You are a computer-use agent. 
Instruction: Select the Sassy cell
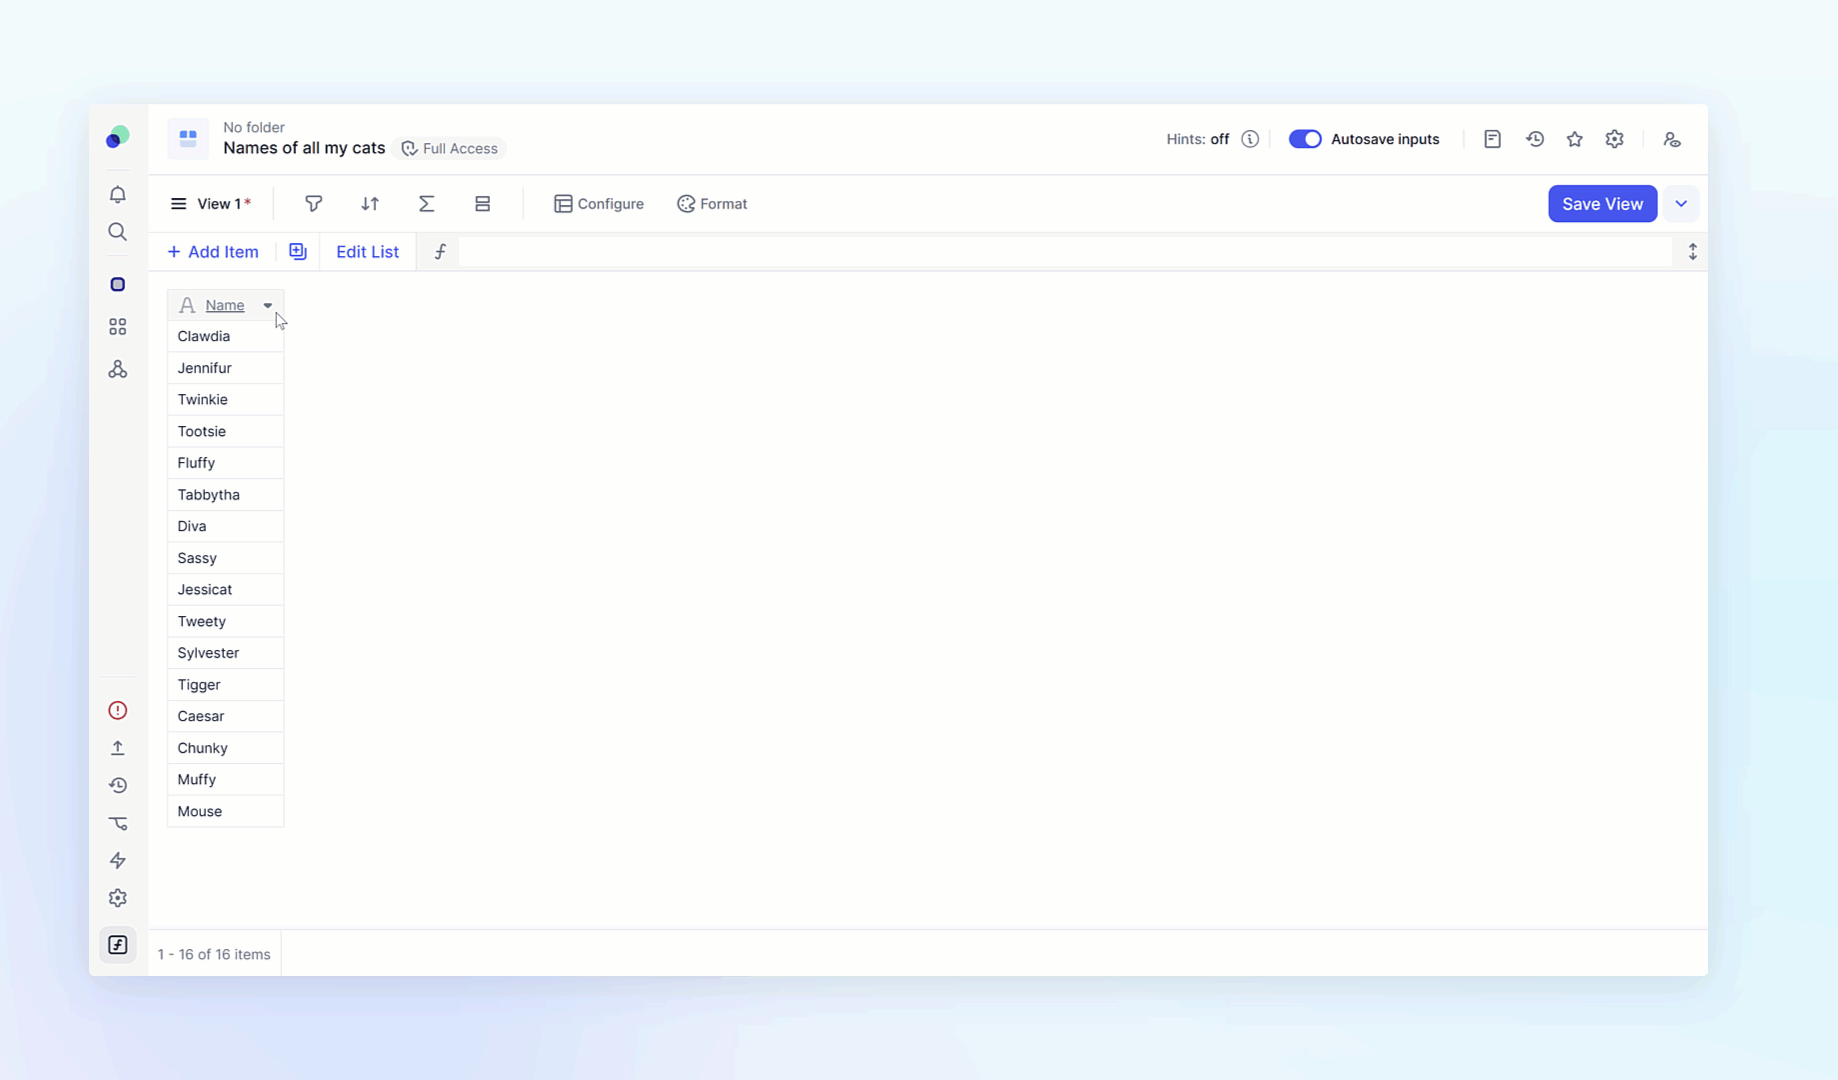tap(225, 558)
